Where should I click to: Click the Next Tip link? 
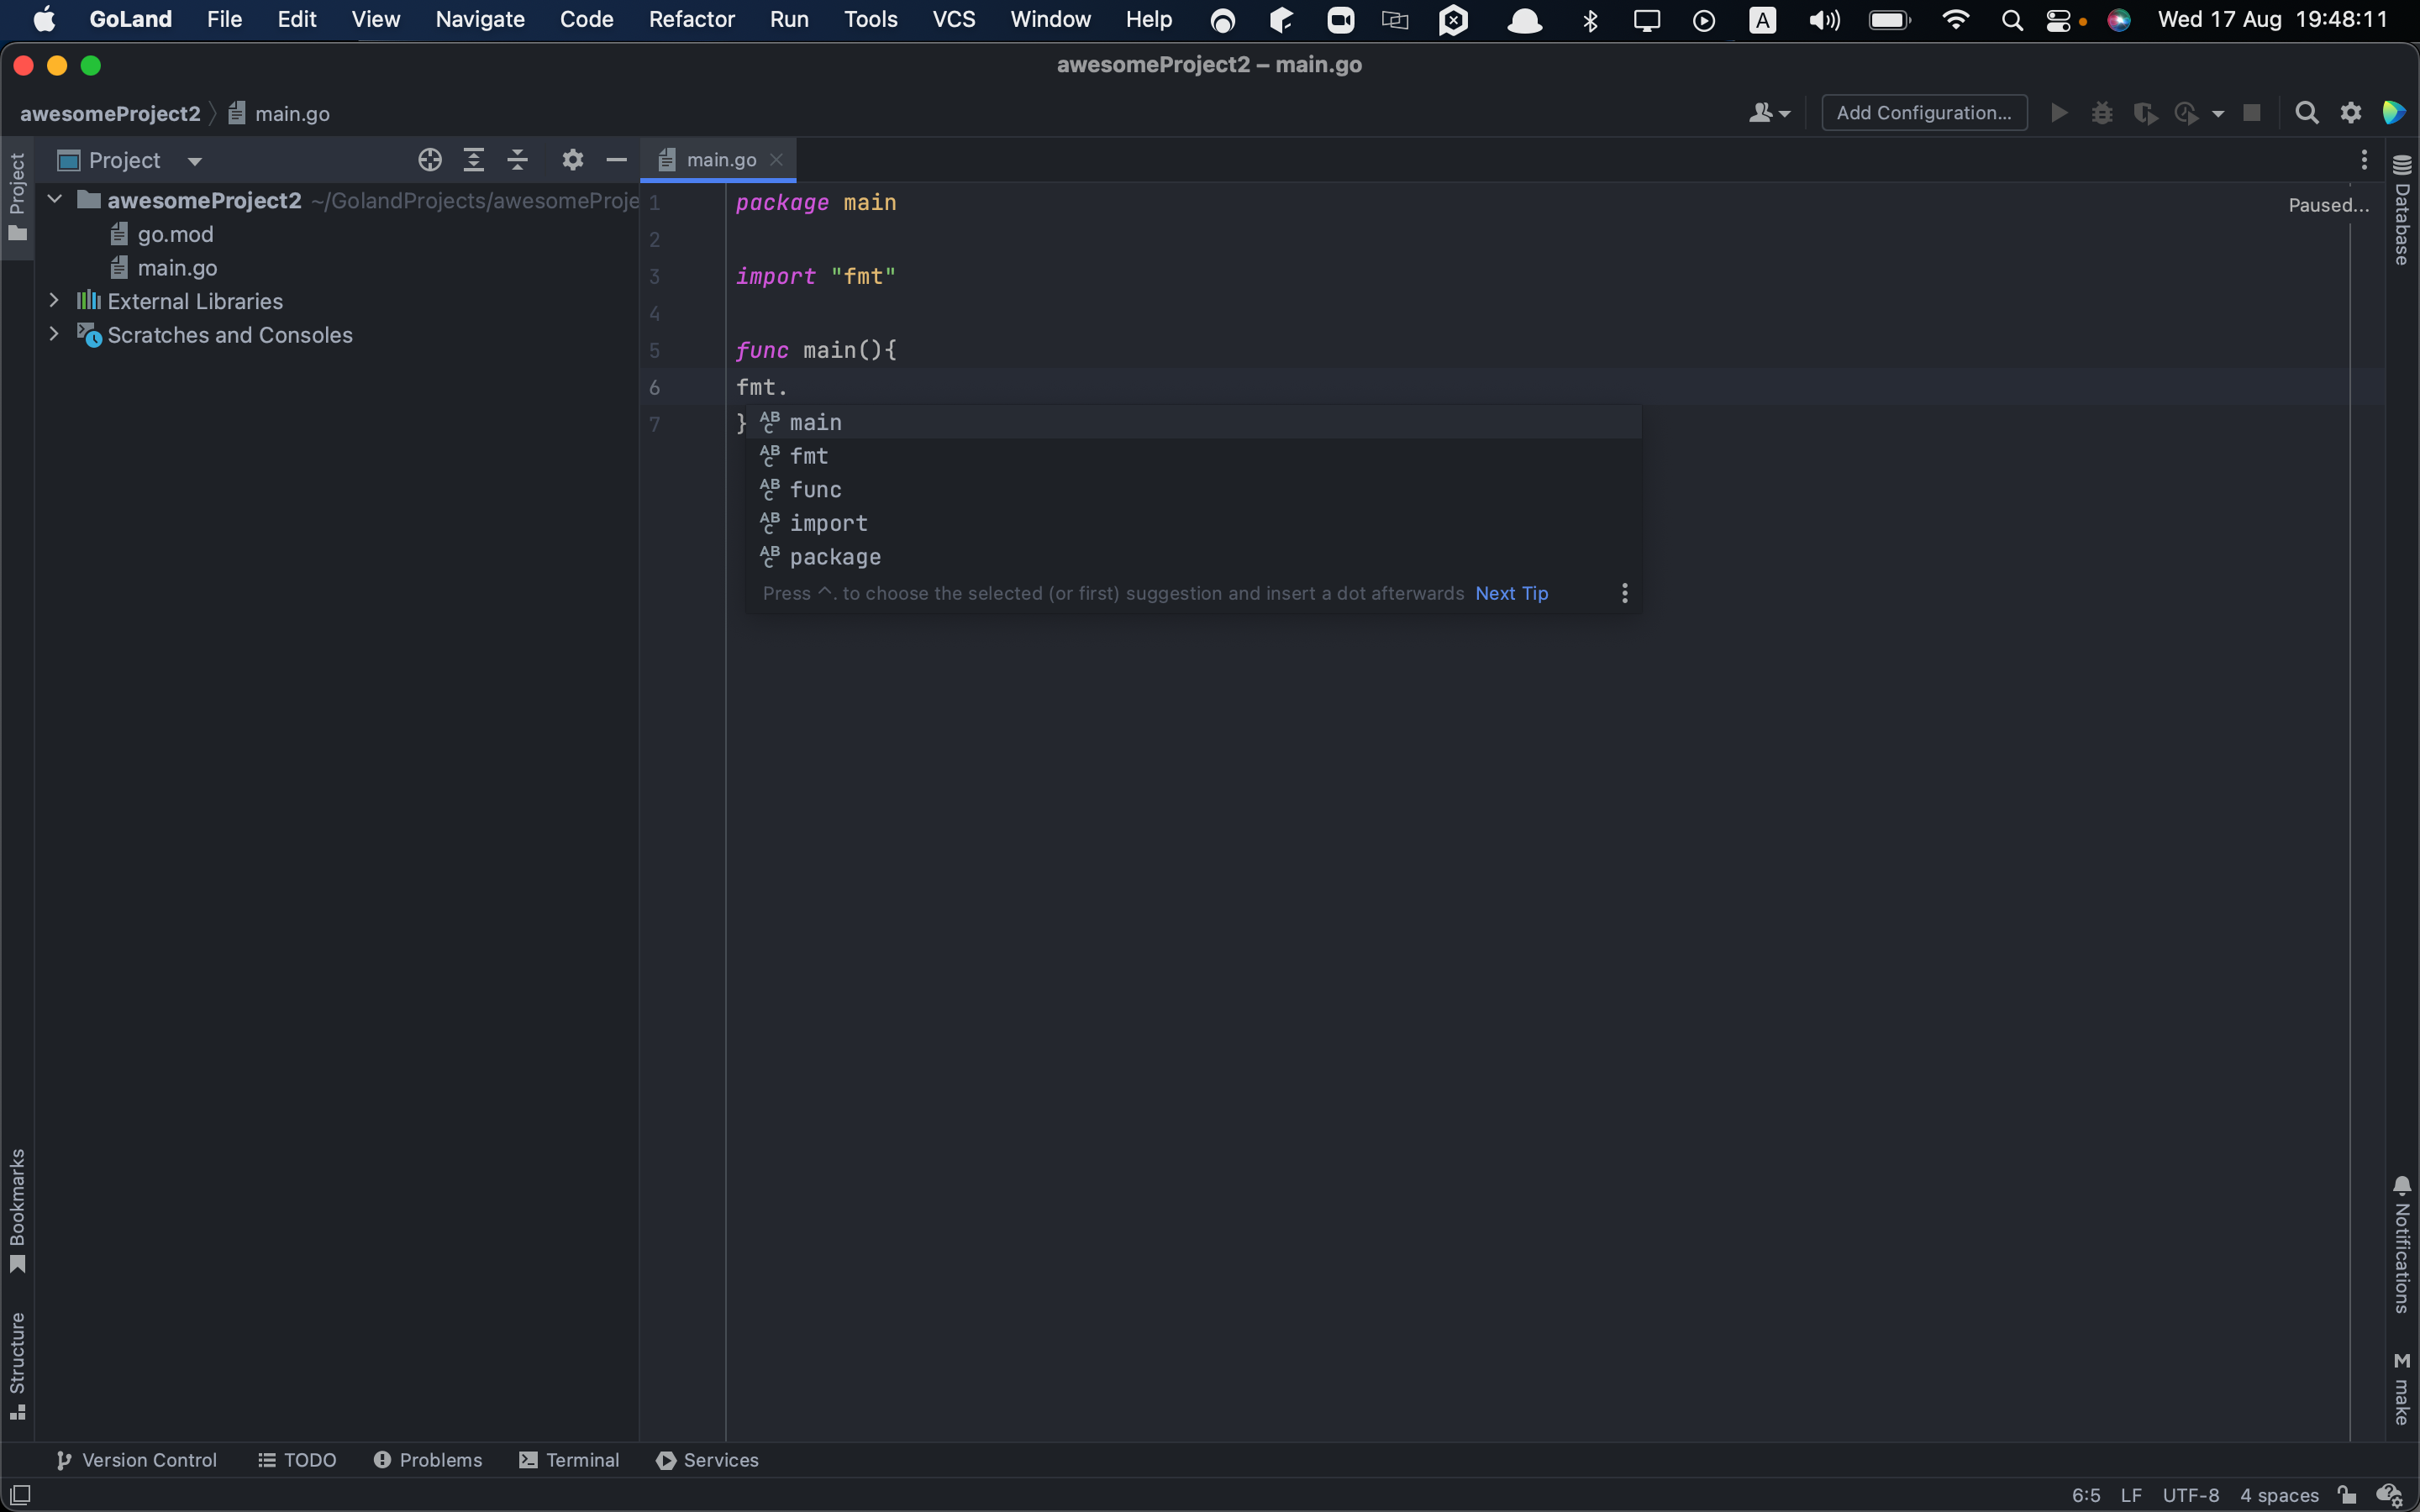tap(1511, 593)
